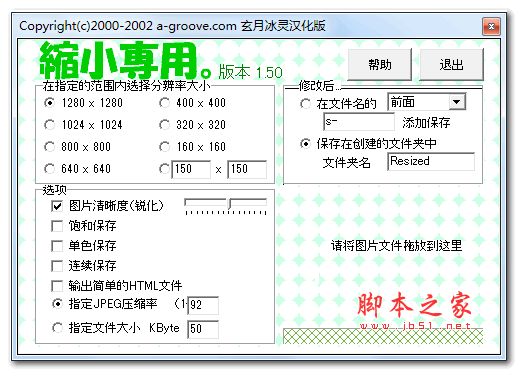Click the 请将图片文件拖放到这里 drop area text

(x=396, y=246)
